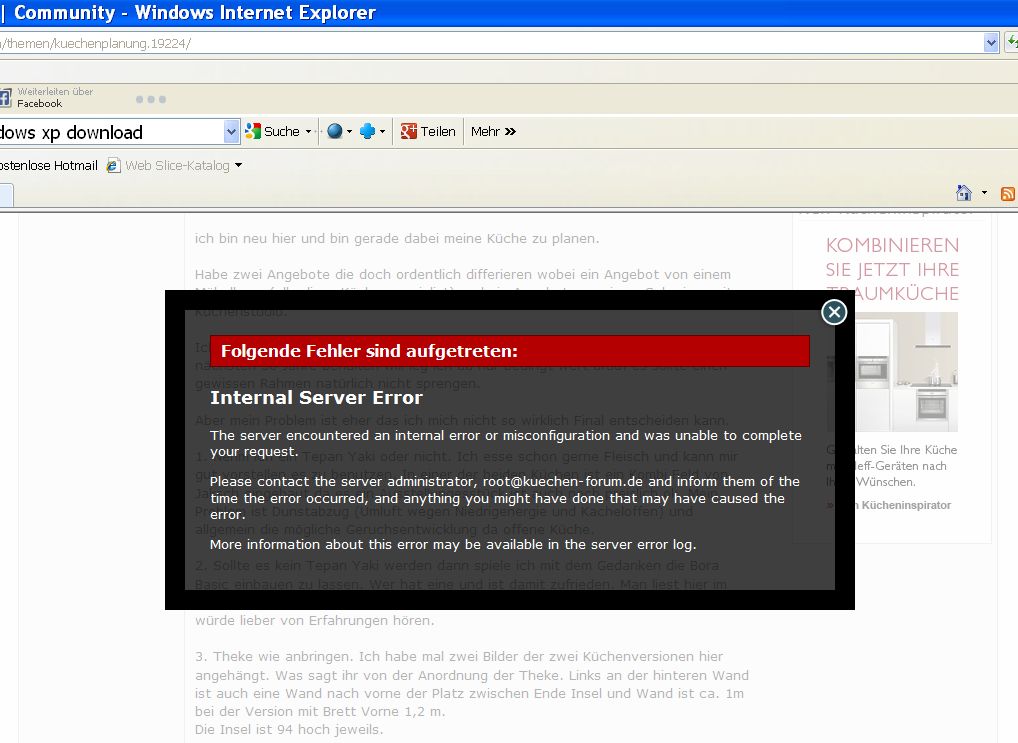Open the dropdown next to home icon
The image size is (1018, 743).
(x=984, y=193)
